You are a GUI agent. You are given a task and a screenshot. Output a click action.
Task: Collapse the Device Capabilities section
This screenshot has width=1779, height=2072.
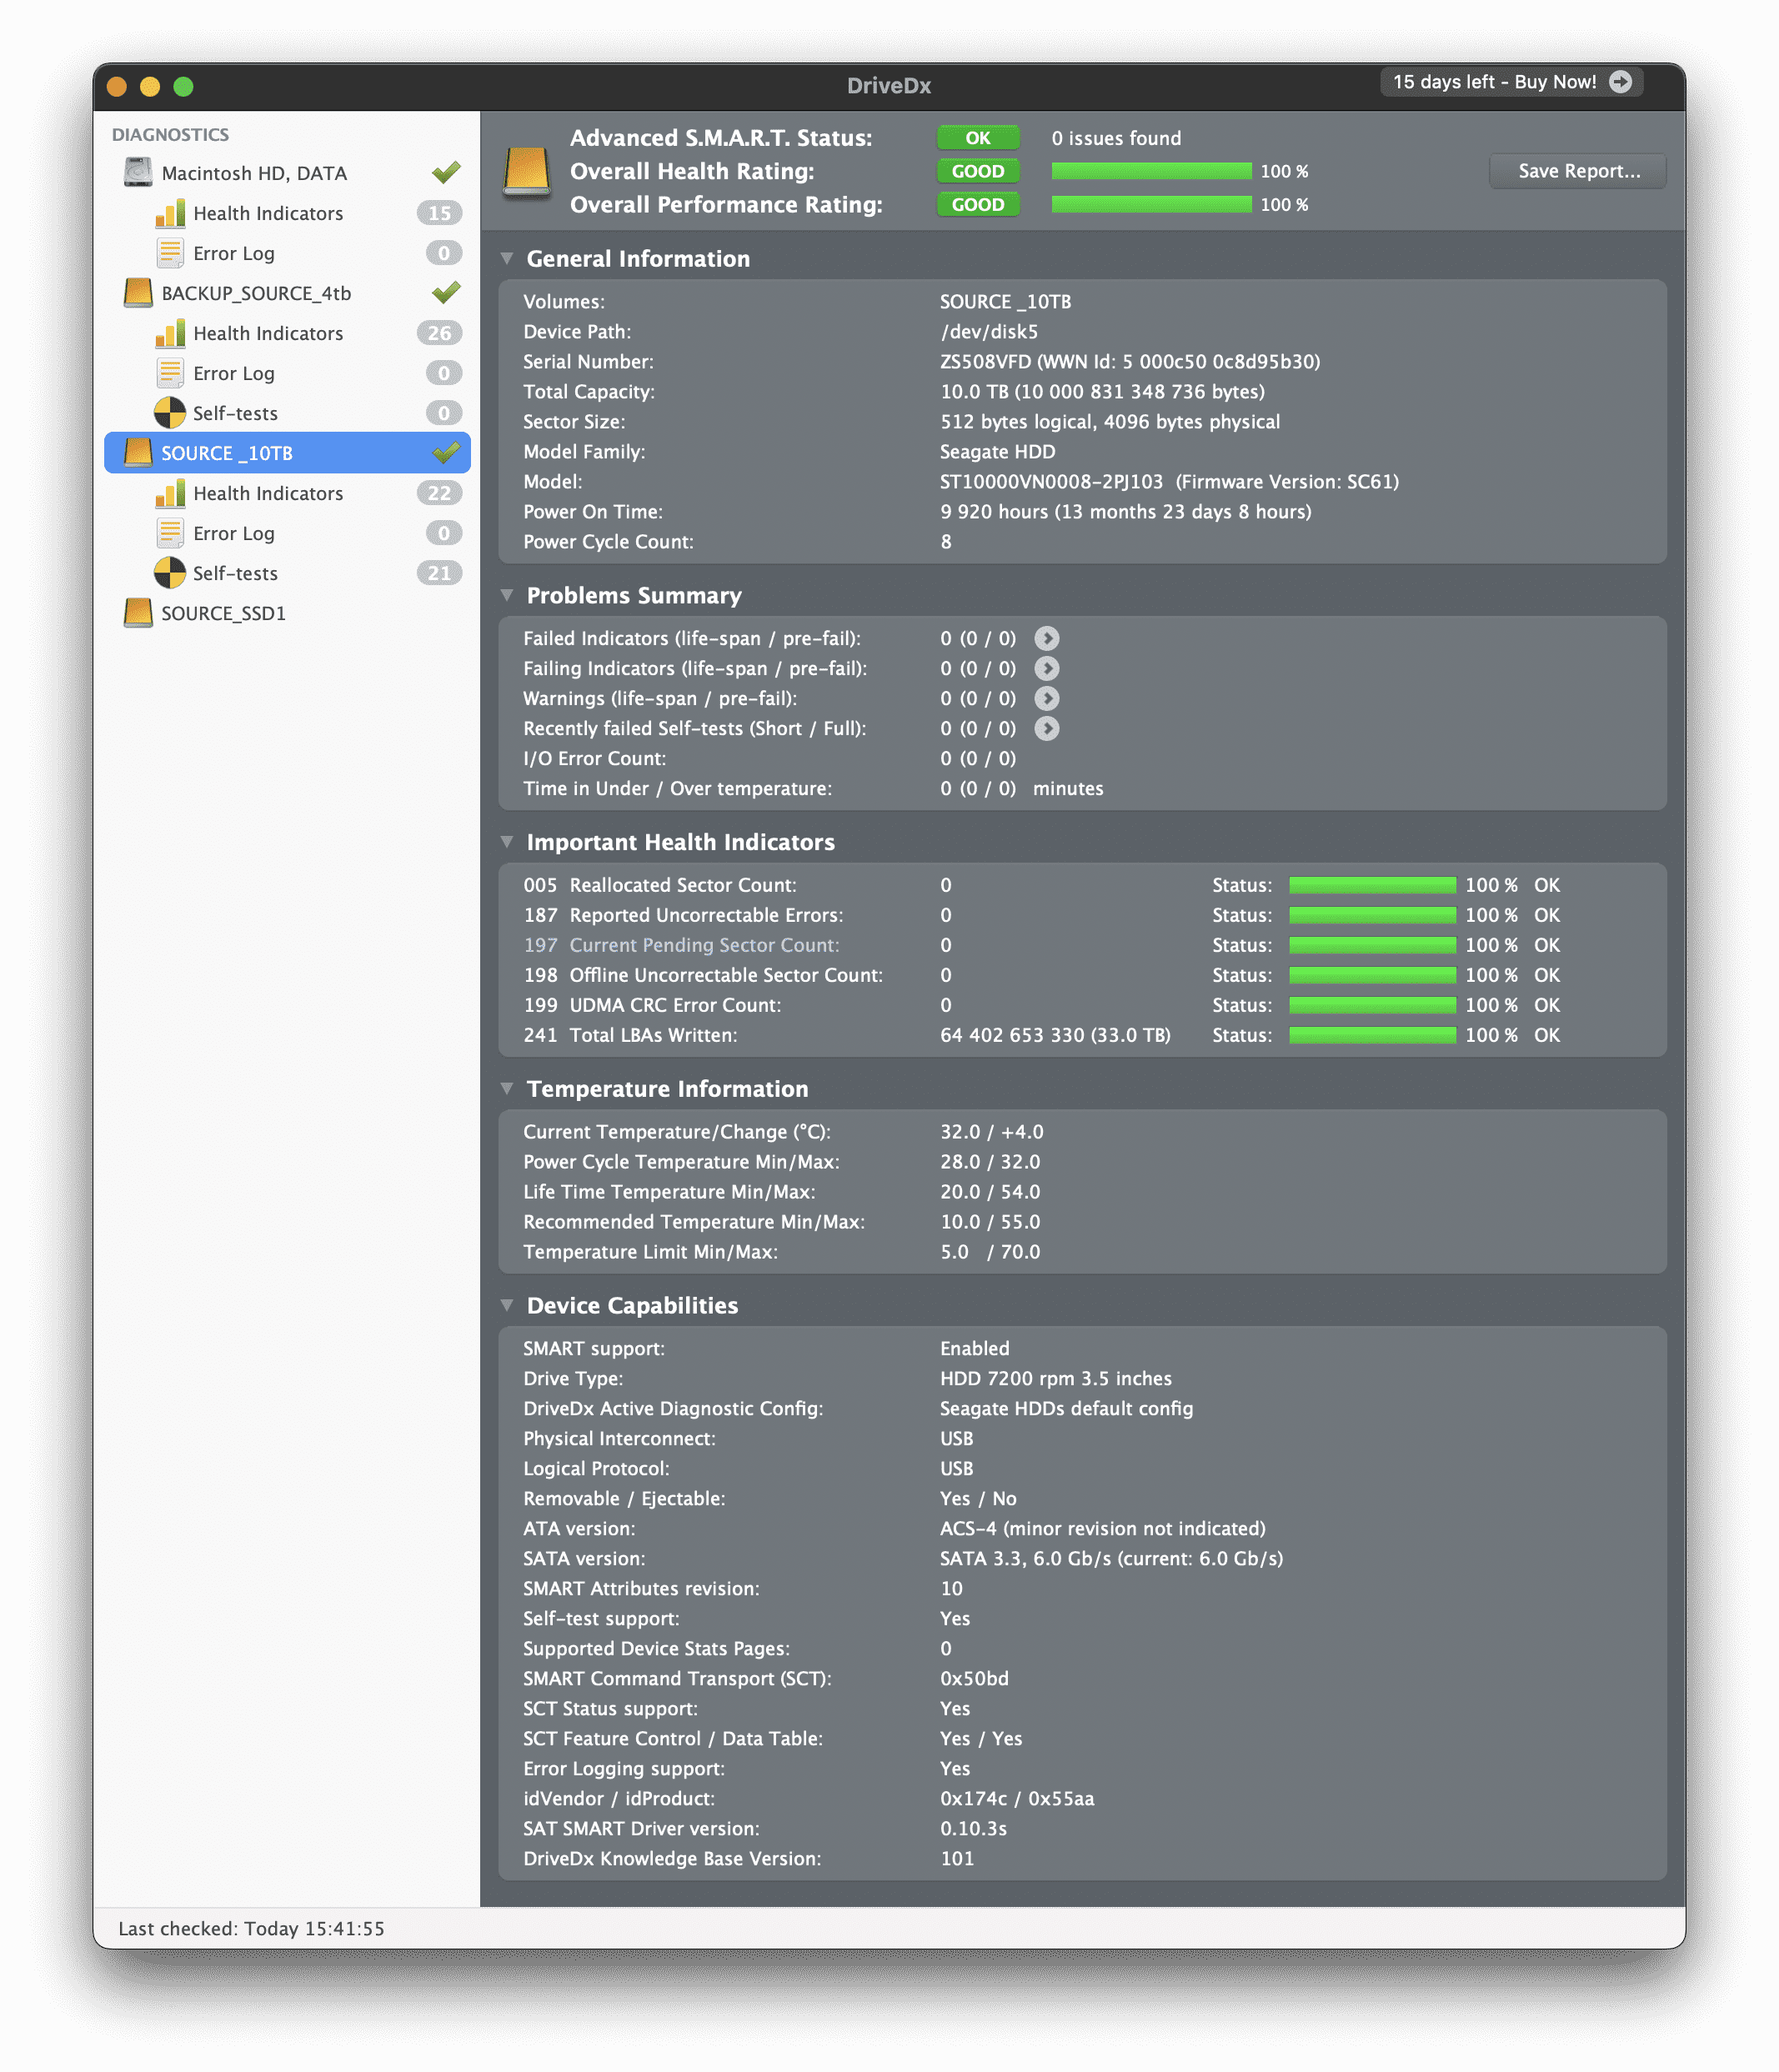tap(507, 1305)
